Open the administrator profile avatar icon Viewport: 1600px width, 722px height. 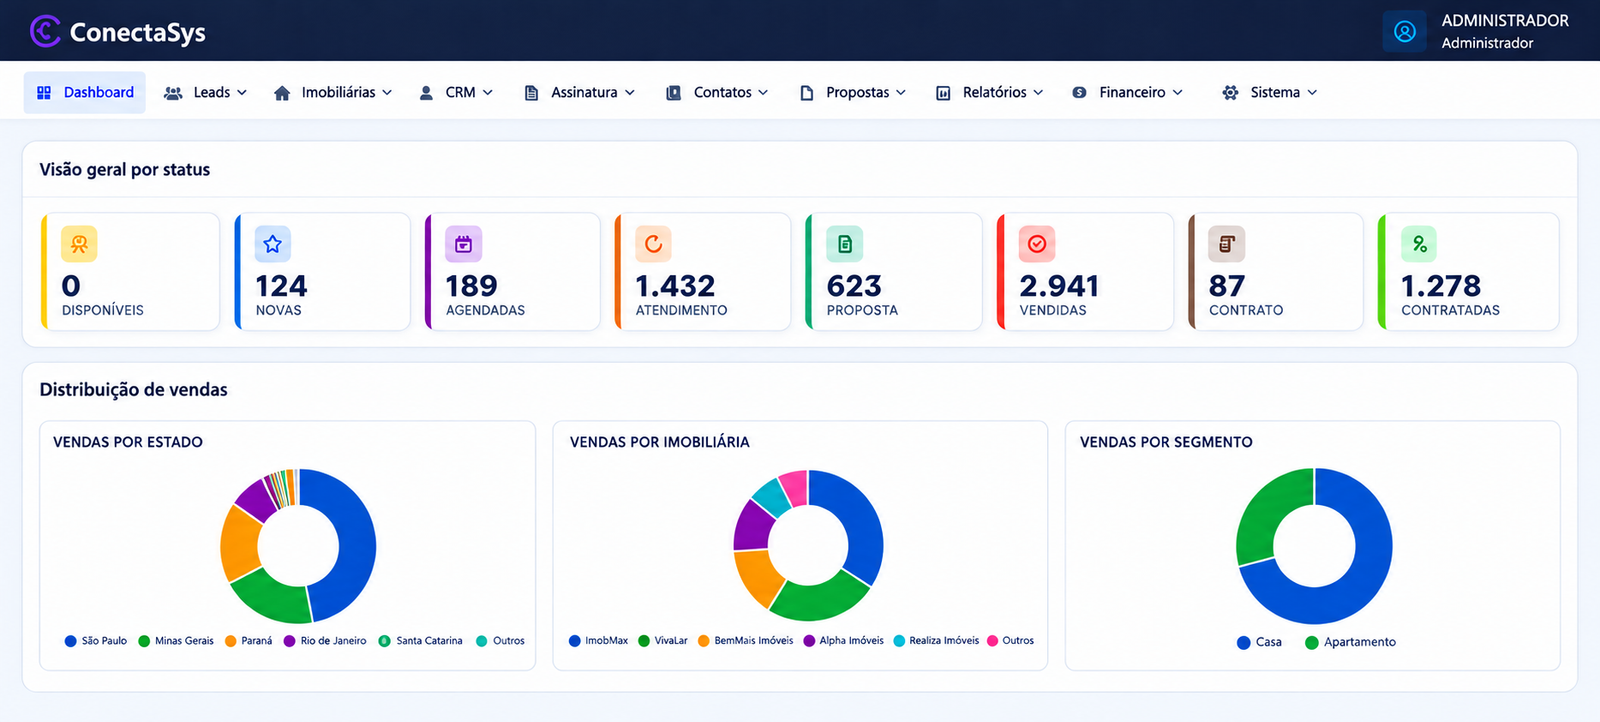[1404, 31]
